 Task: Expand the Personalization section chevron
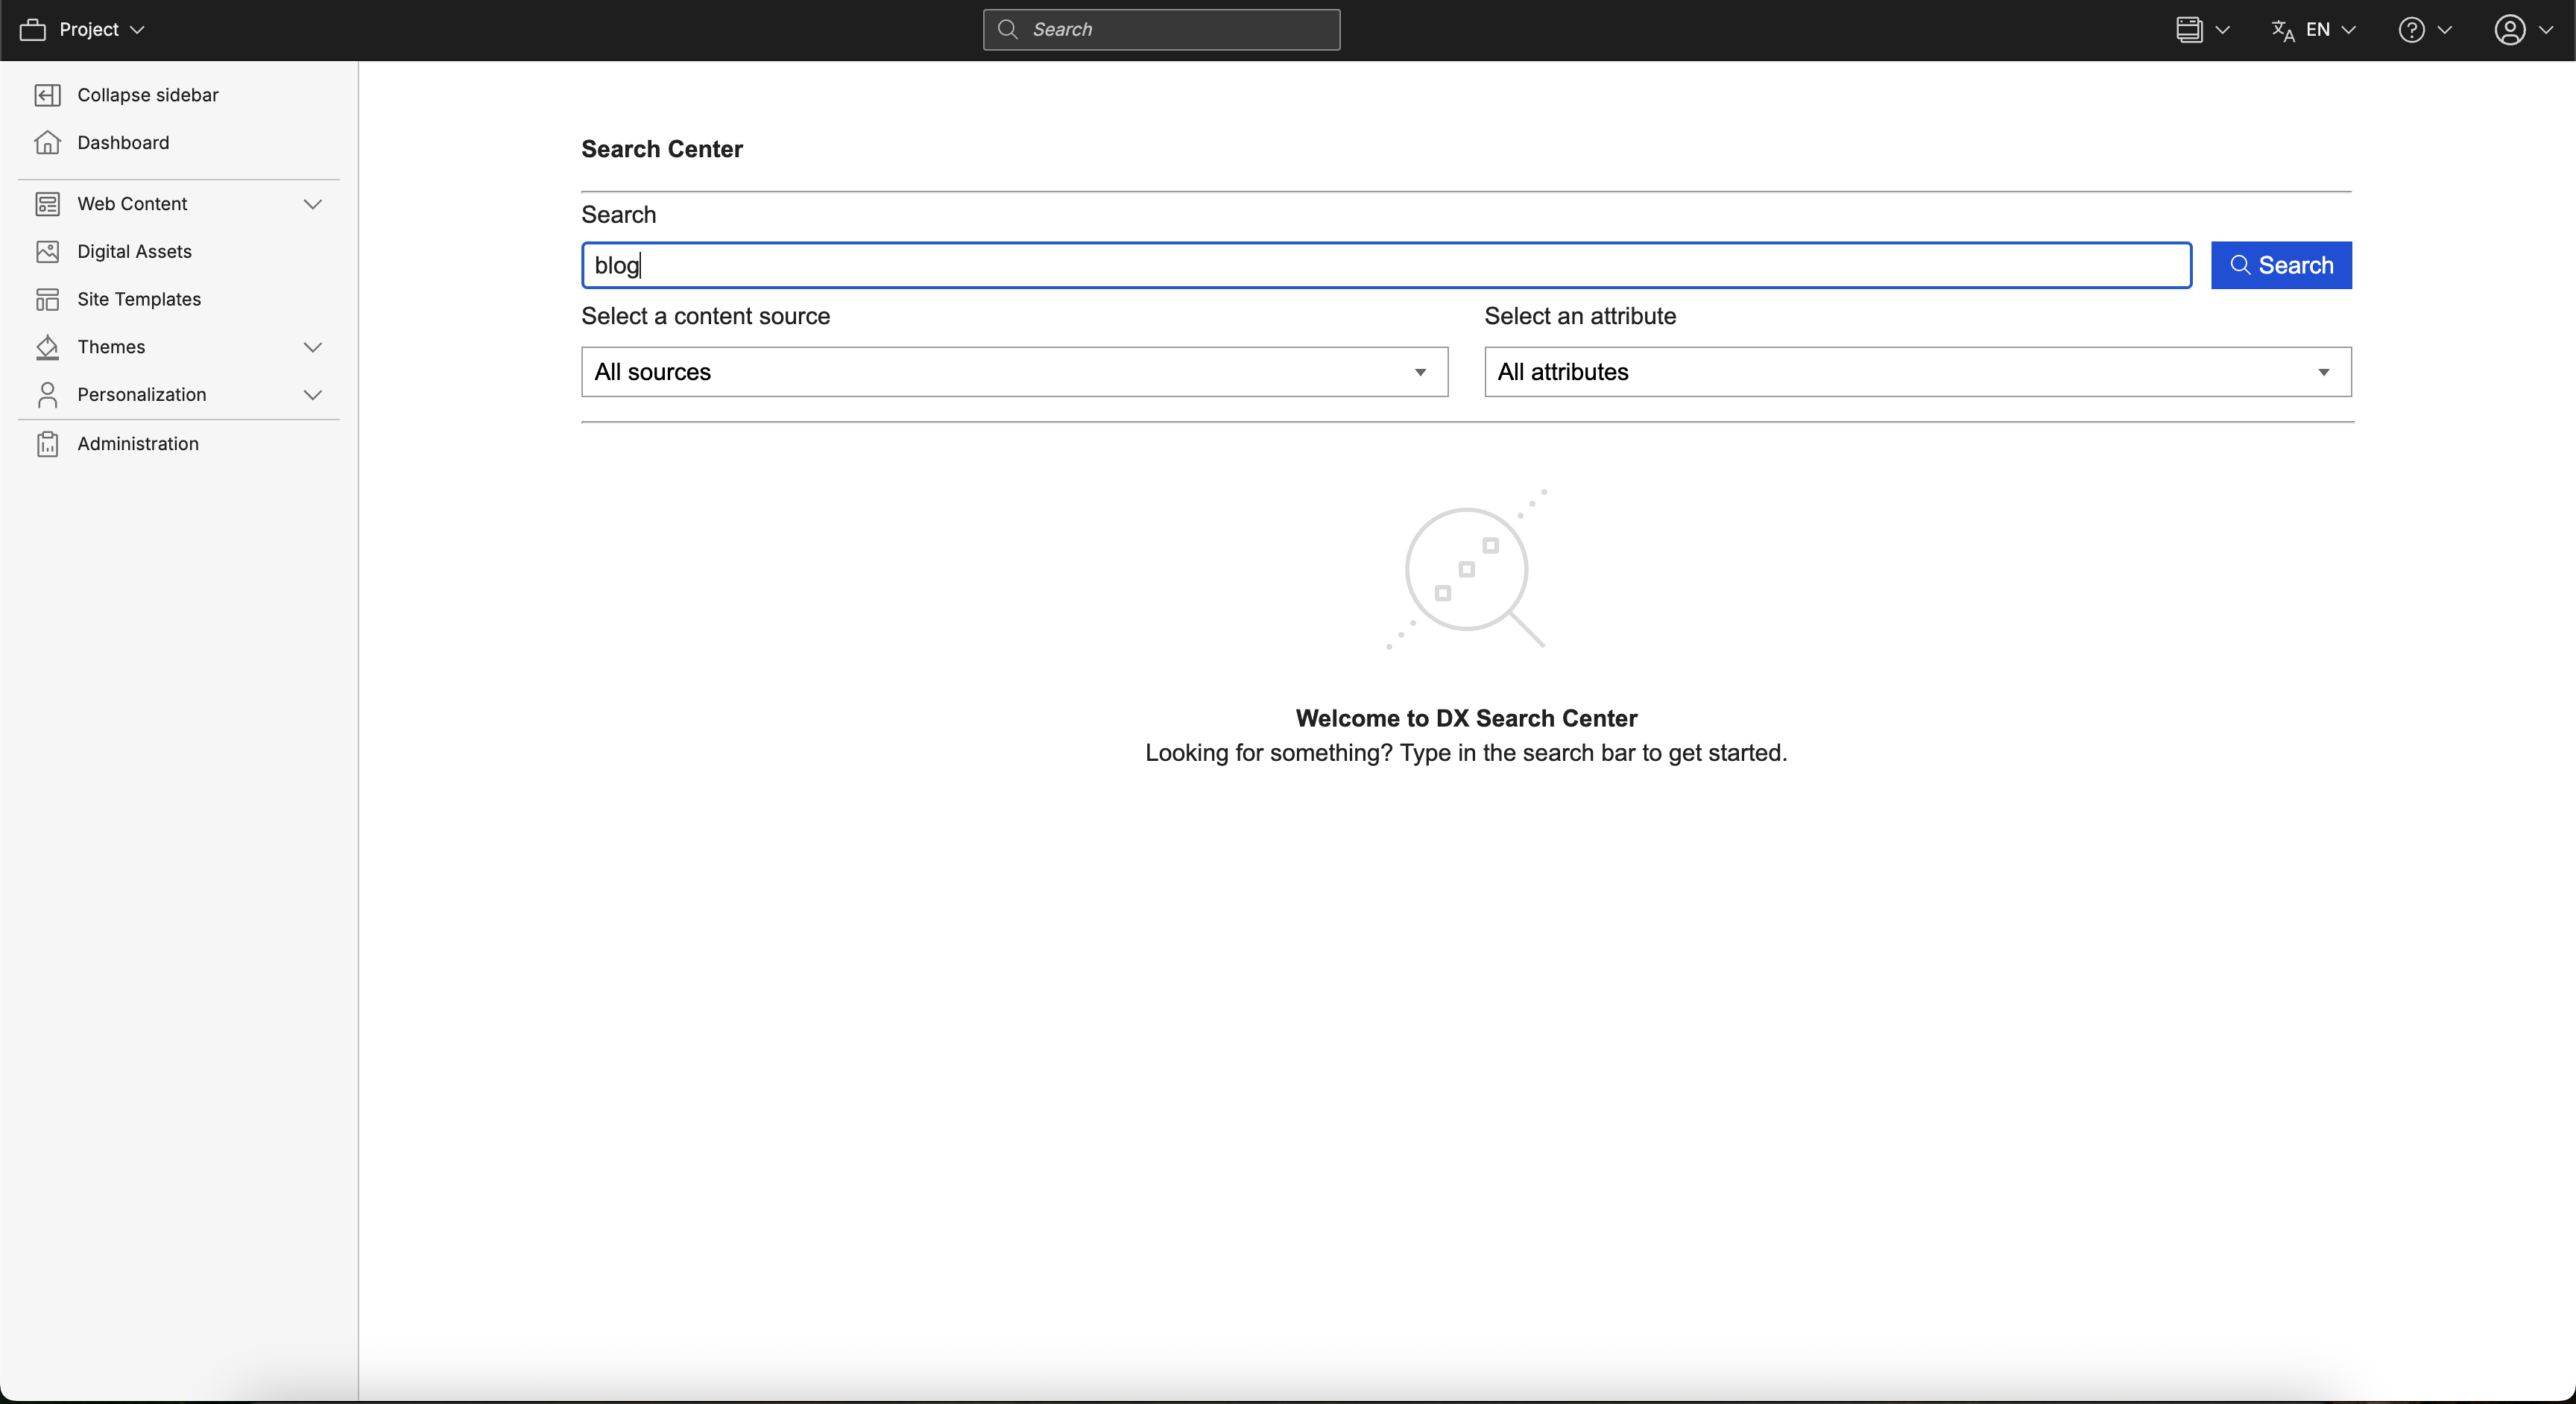[312, 395]
